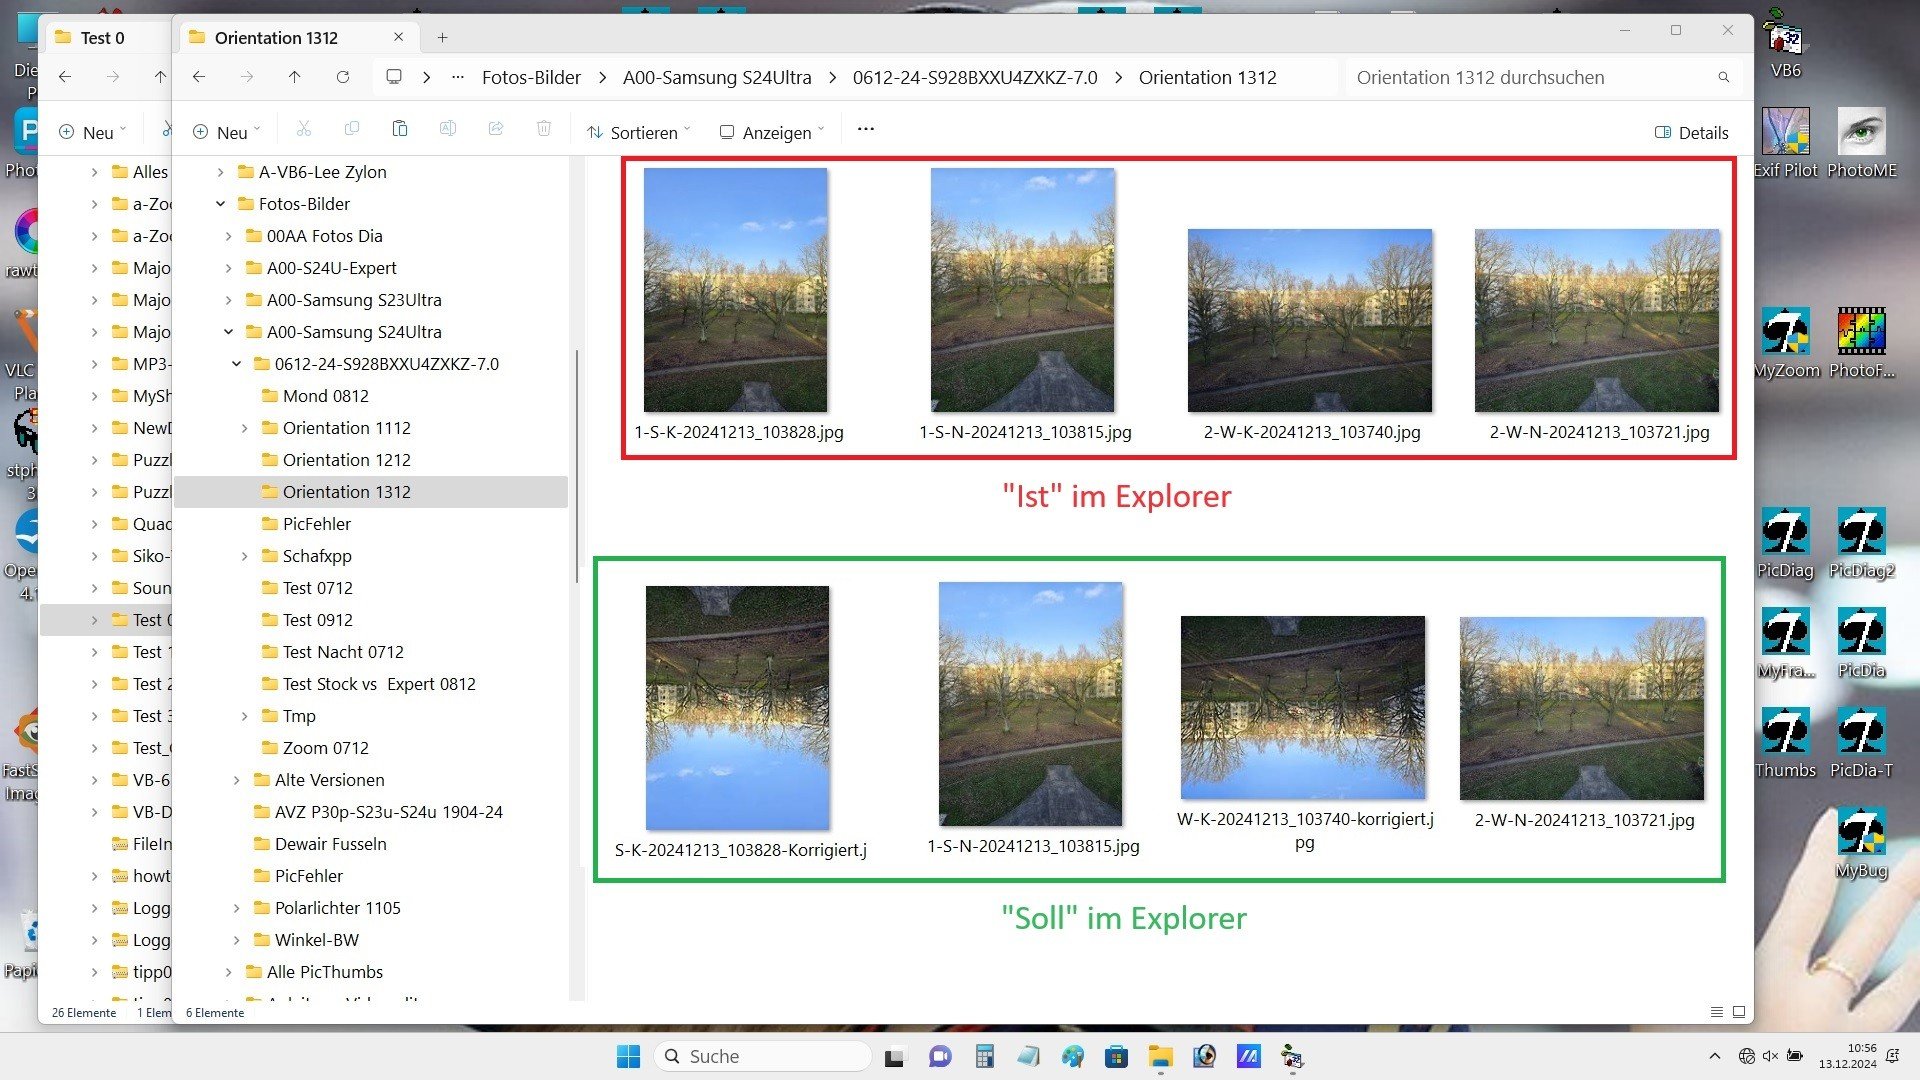Collapse the Fotos-Bilder tree node
The height and width of the screenshot is (1080, 1920).
point(220,204)
